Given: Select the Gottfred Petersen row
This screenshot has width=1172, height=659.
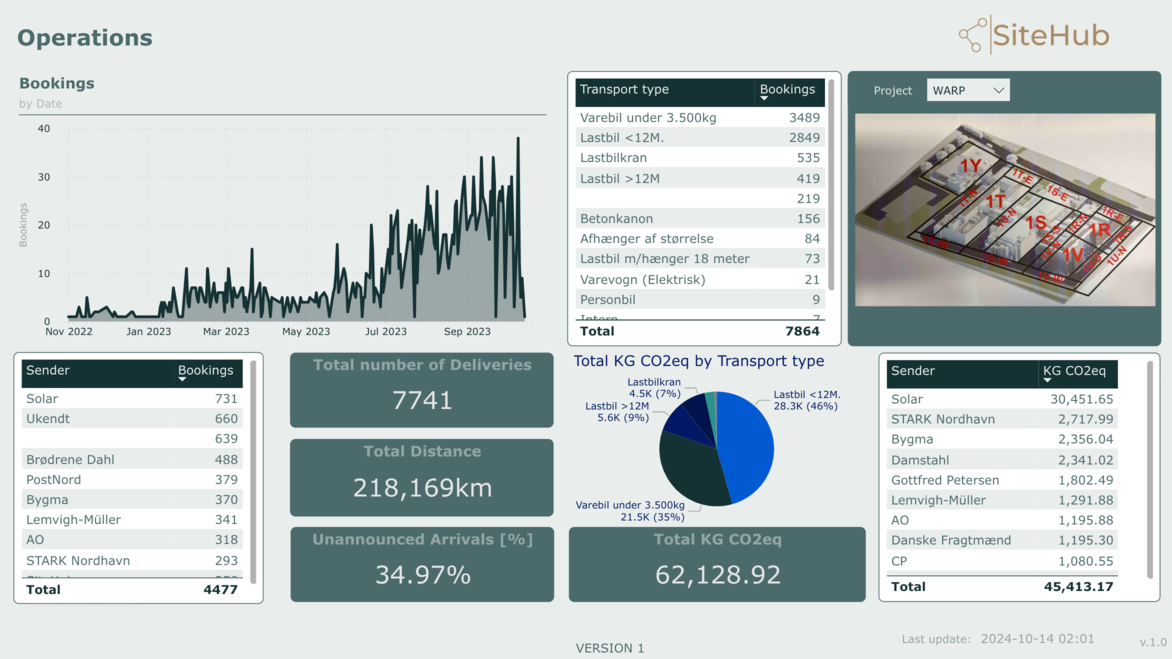Looking at the screenshot, I should tap(1002, 480).
